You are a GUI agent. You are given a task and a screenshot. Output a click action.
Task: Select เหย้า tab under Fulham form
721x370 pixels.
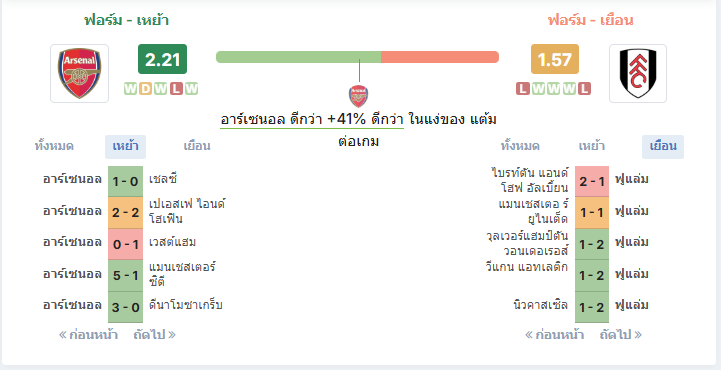592,147
